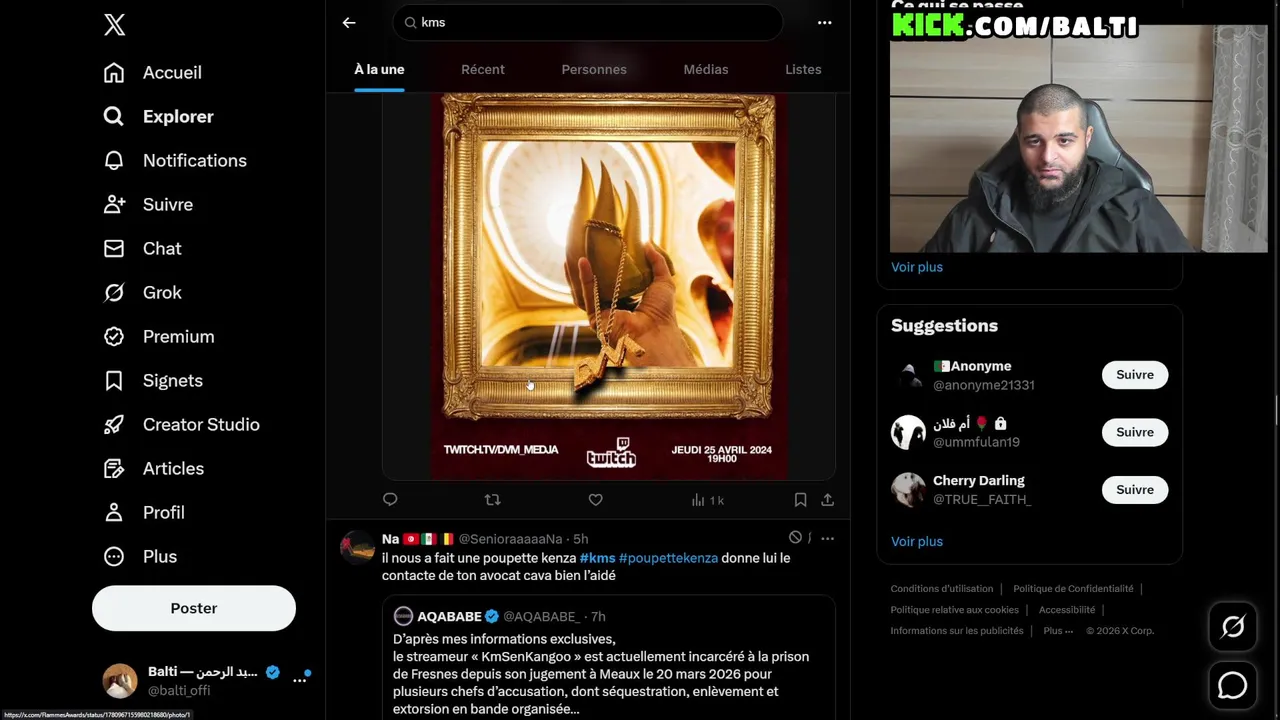The width and height of the screenshot is (1280, 720).
Task: Switch to the Listes tab
Action: 803,69
